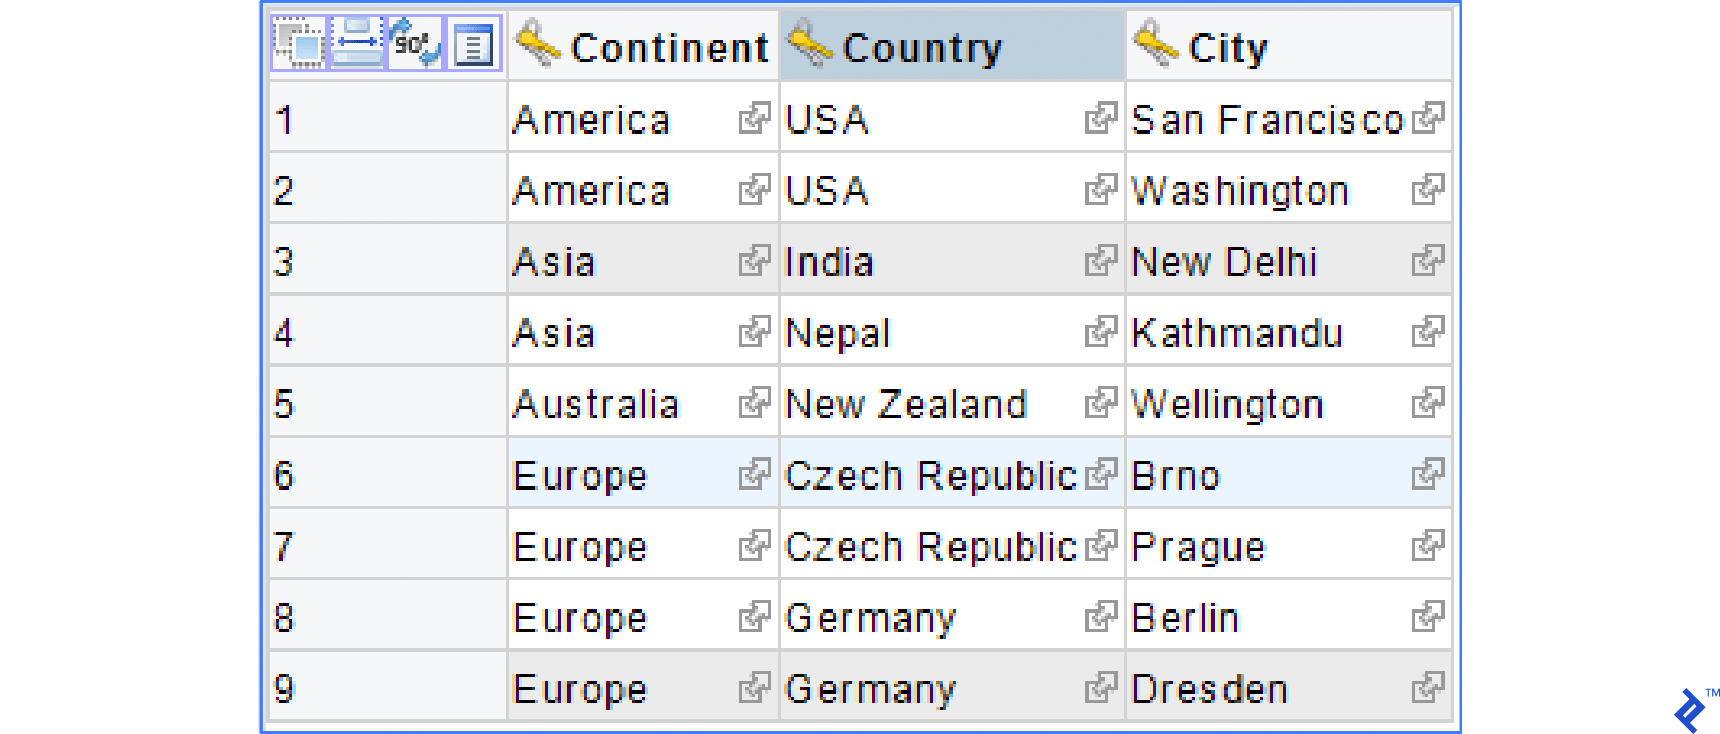Select row number 4
The height and width of the screenshot is (734, 1720).
point(387,331)
